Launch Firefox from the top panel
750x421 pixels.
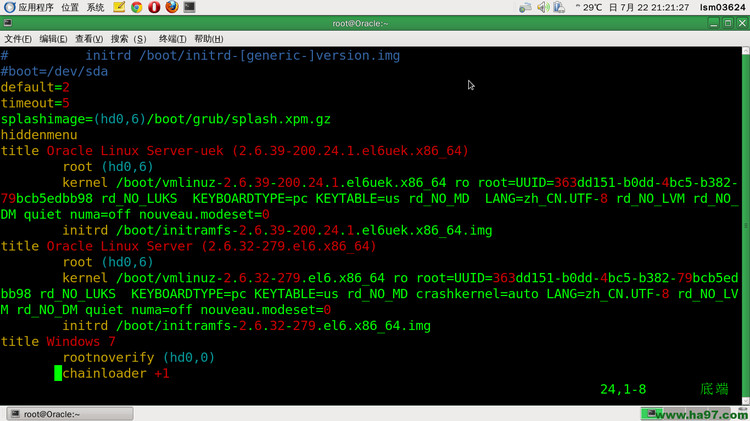[171, 7]
